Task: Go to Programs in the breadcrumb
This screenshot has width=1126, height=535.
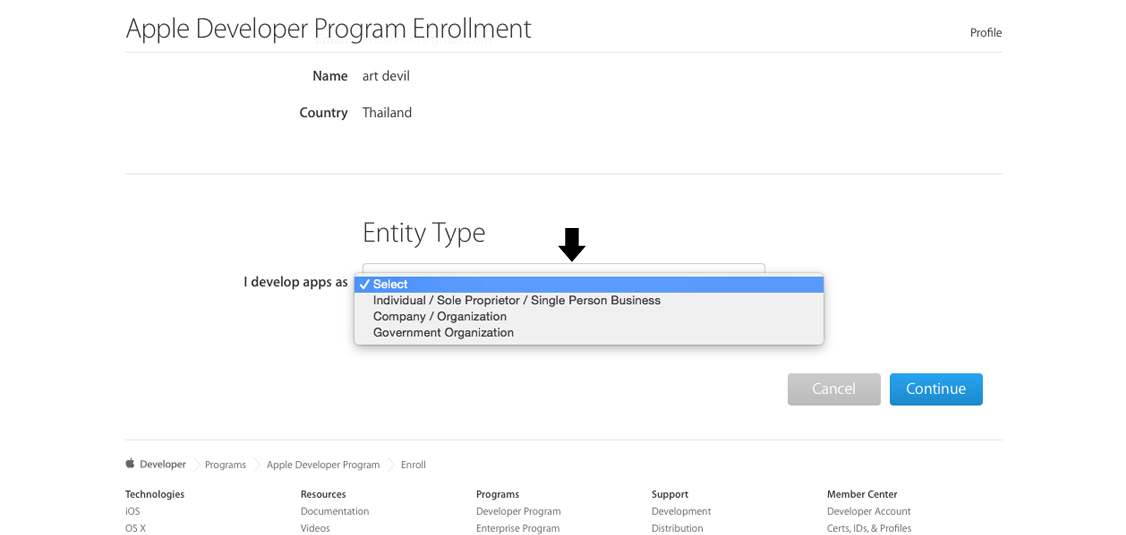Action: coord(225,465)
